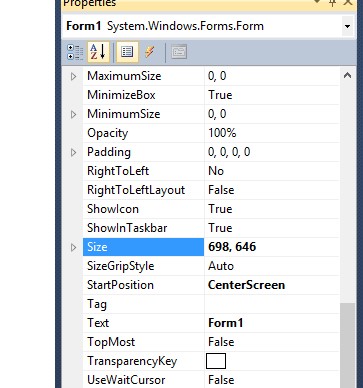Screen dimensions: 363x388
Task: Expand the Size property arrow
Action: click(x=73, y=247)
